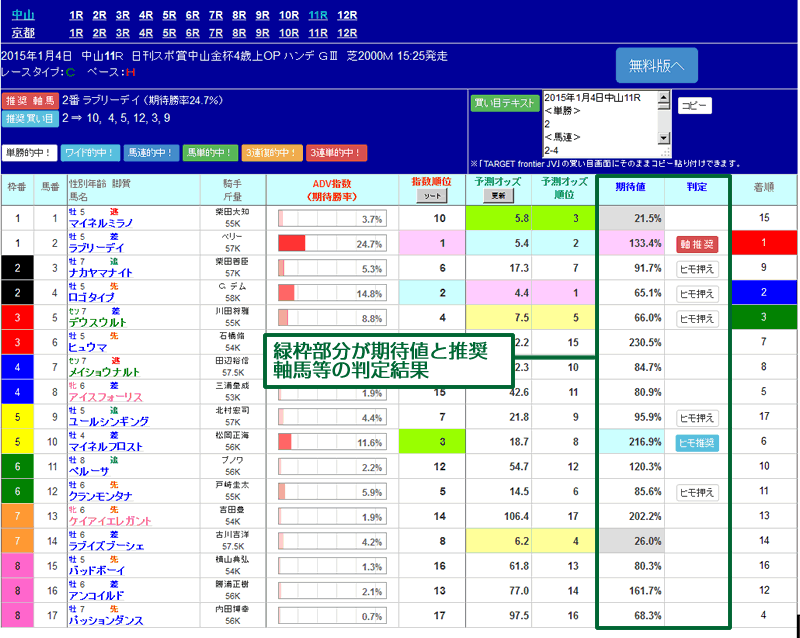Click the 11.6% ADV index bar
Image resolution: width=800 pixels, height=638 pixels.
click(x=332, y=442)
